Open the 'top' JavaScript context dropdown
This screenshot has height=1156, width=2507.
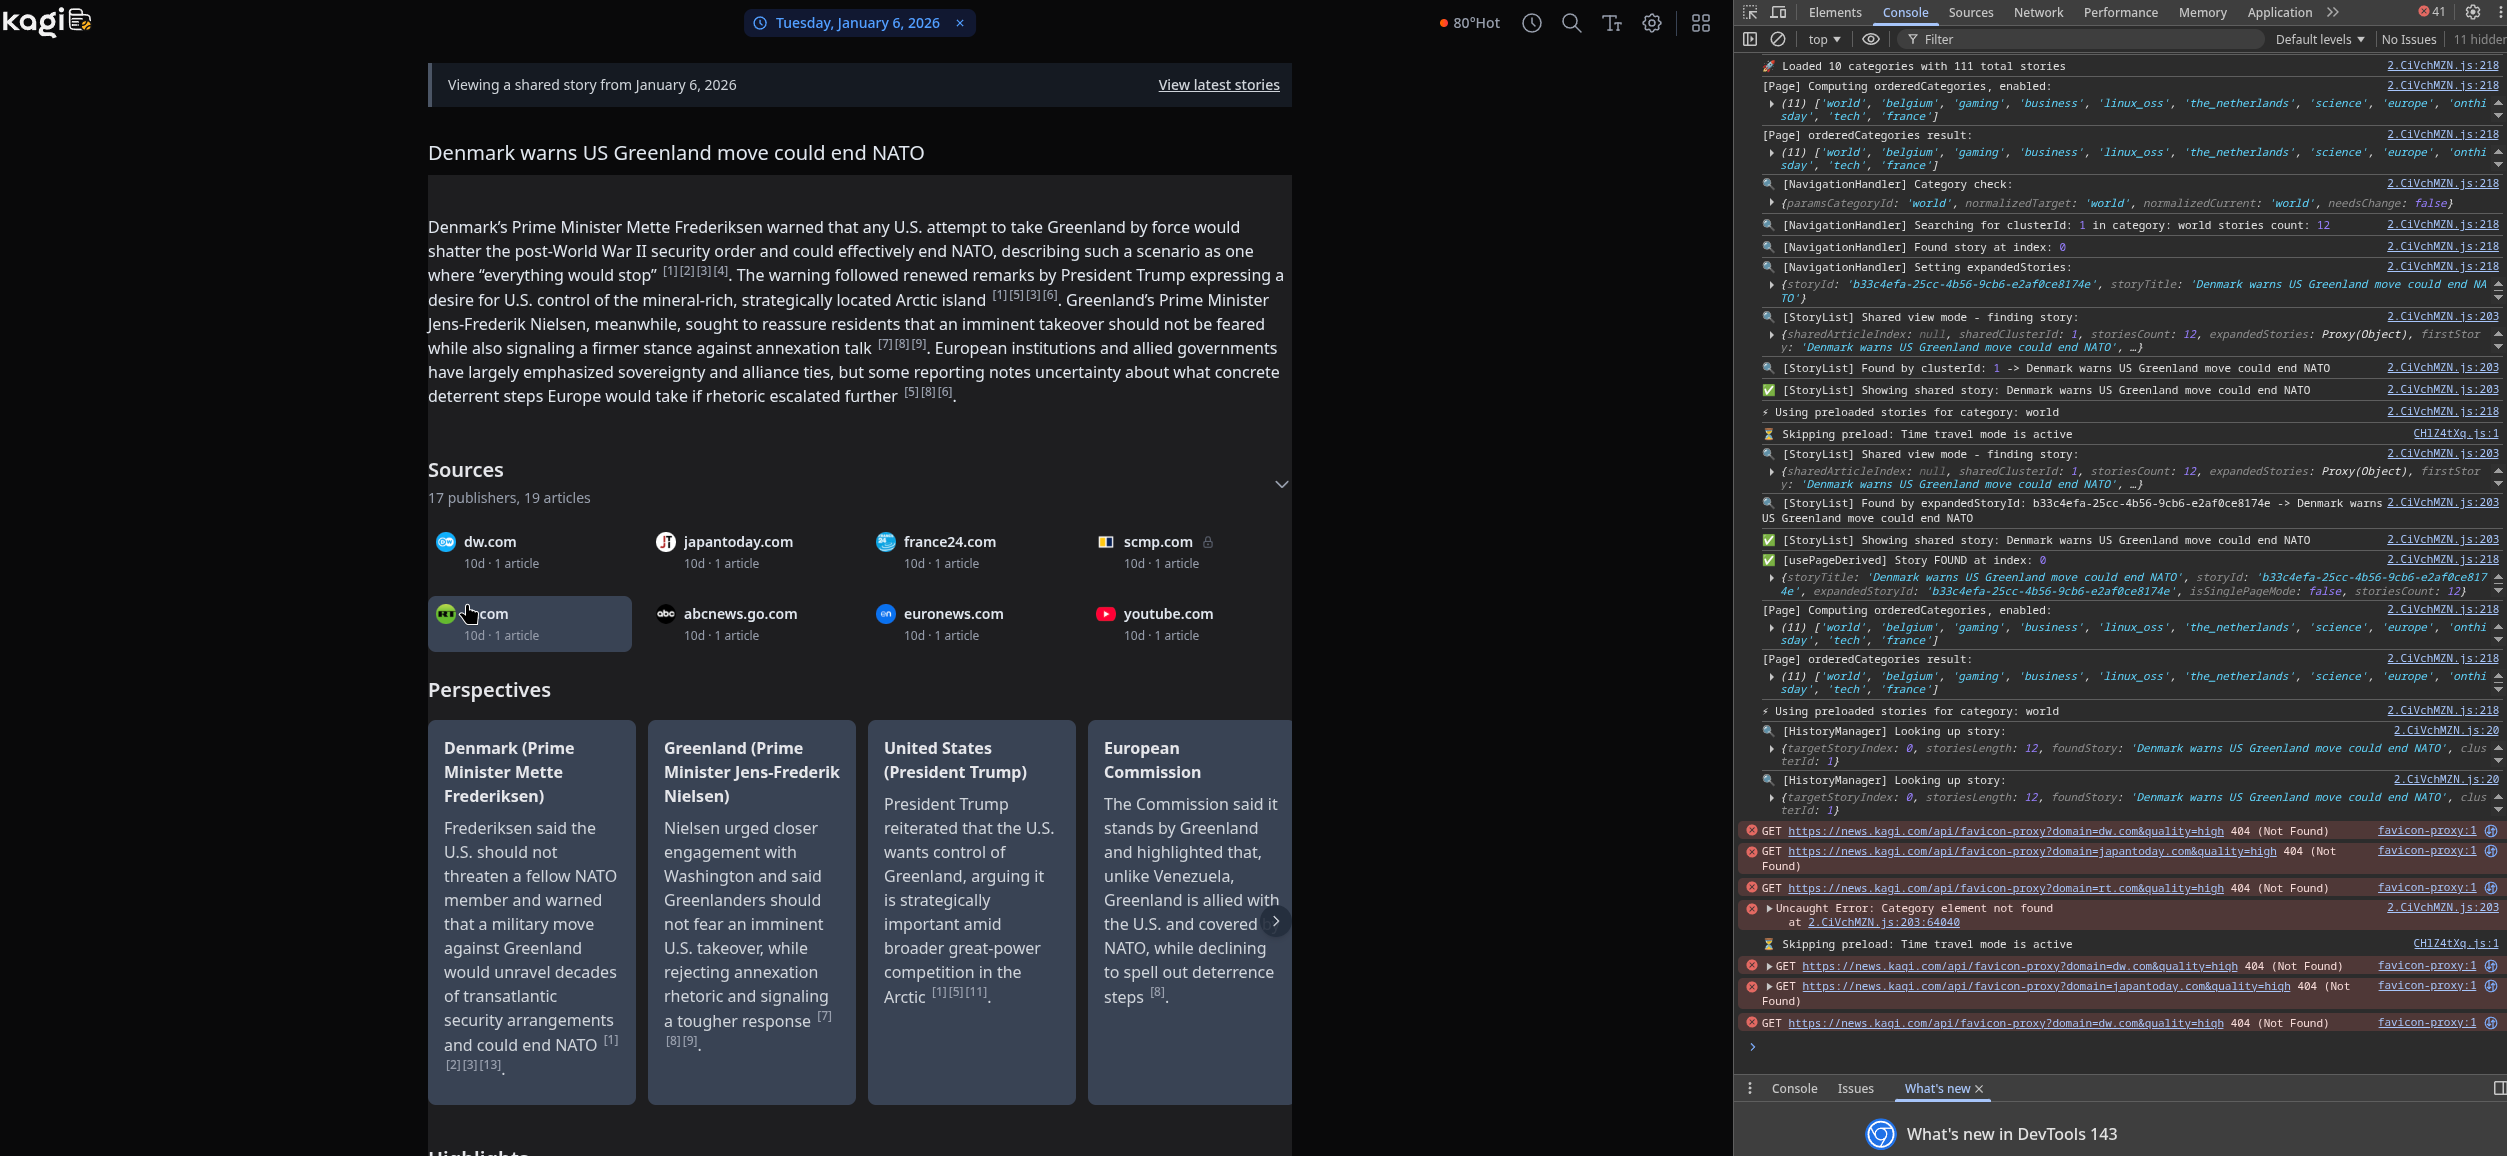click(x=1823, y=39)
